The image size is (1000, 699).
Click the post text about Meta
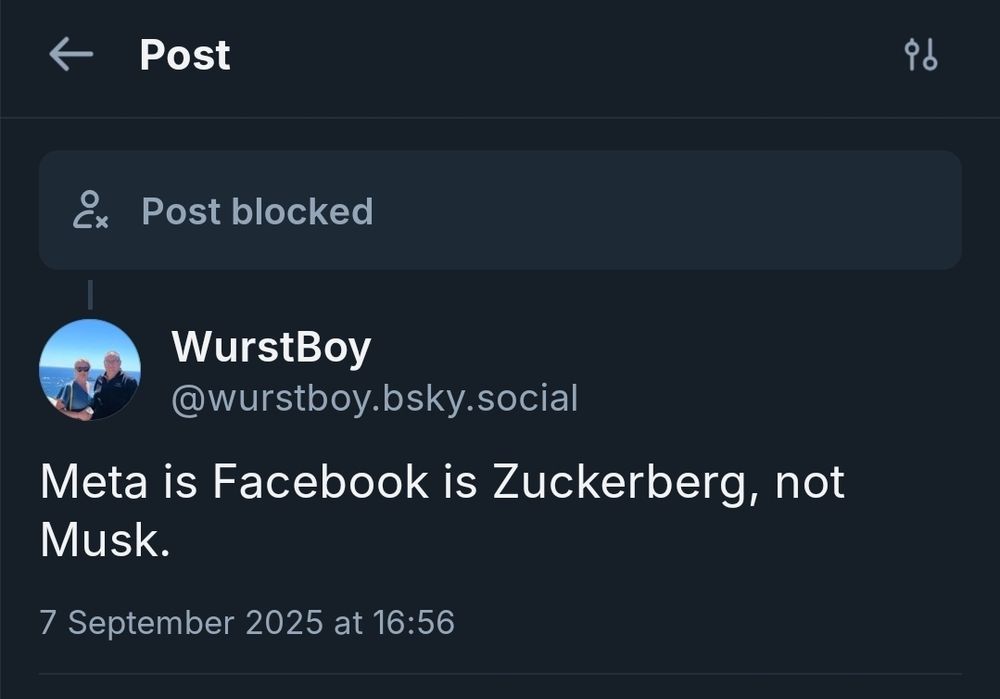[442, 510]
